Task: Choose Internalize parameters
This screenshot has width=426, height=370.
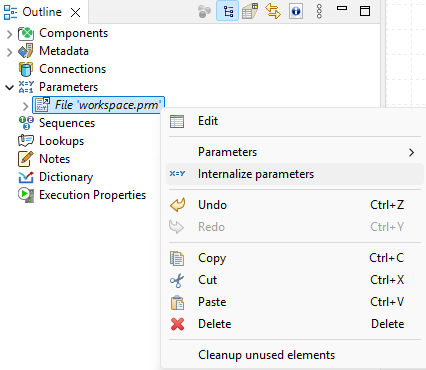Action: (295, 174)
